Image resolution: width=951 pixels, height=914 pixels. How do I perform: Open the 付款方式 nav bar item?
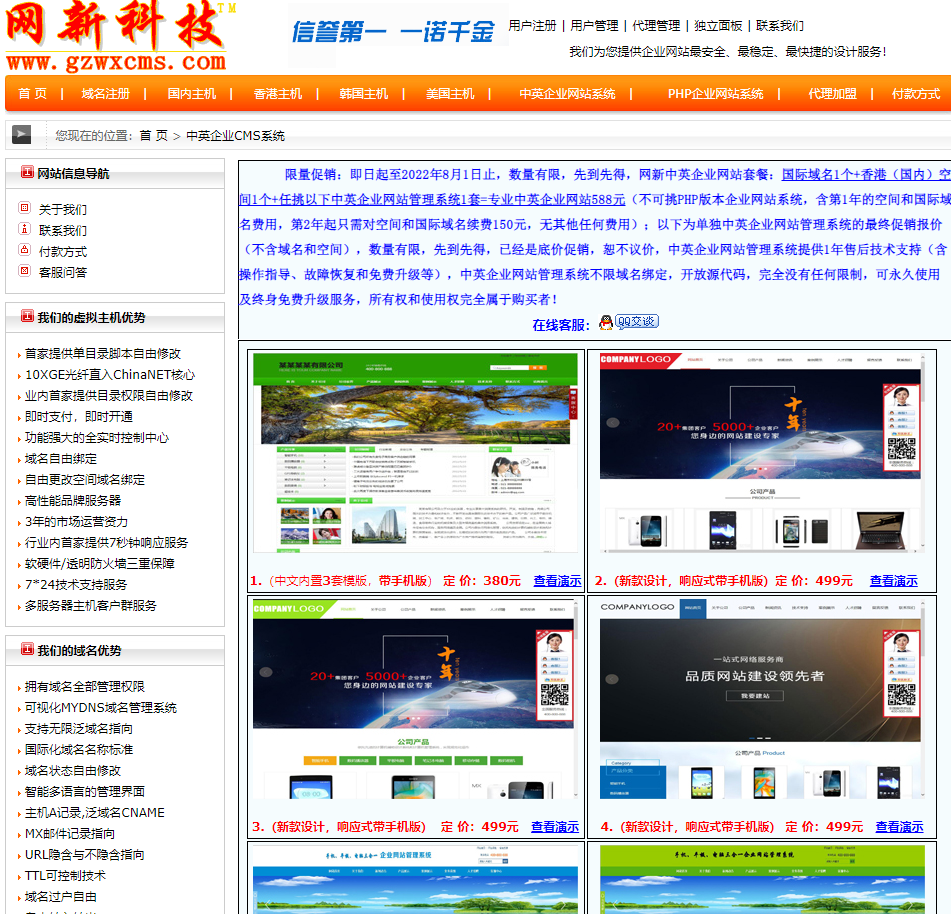point(916,94)
